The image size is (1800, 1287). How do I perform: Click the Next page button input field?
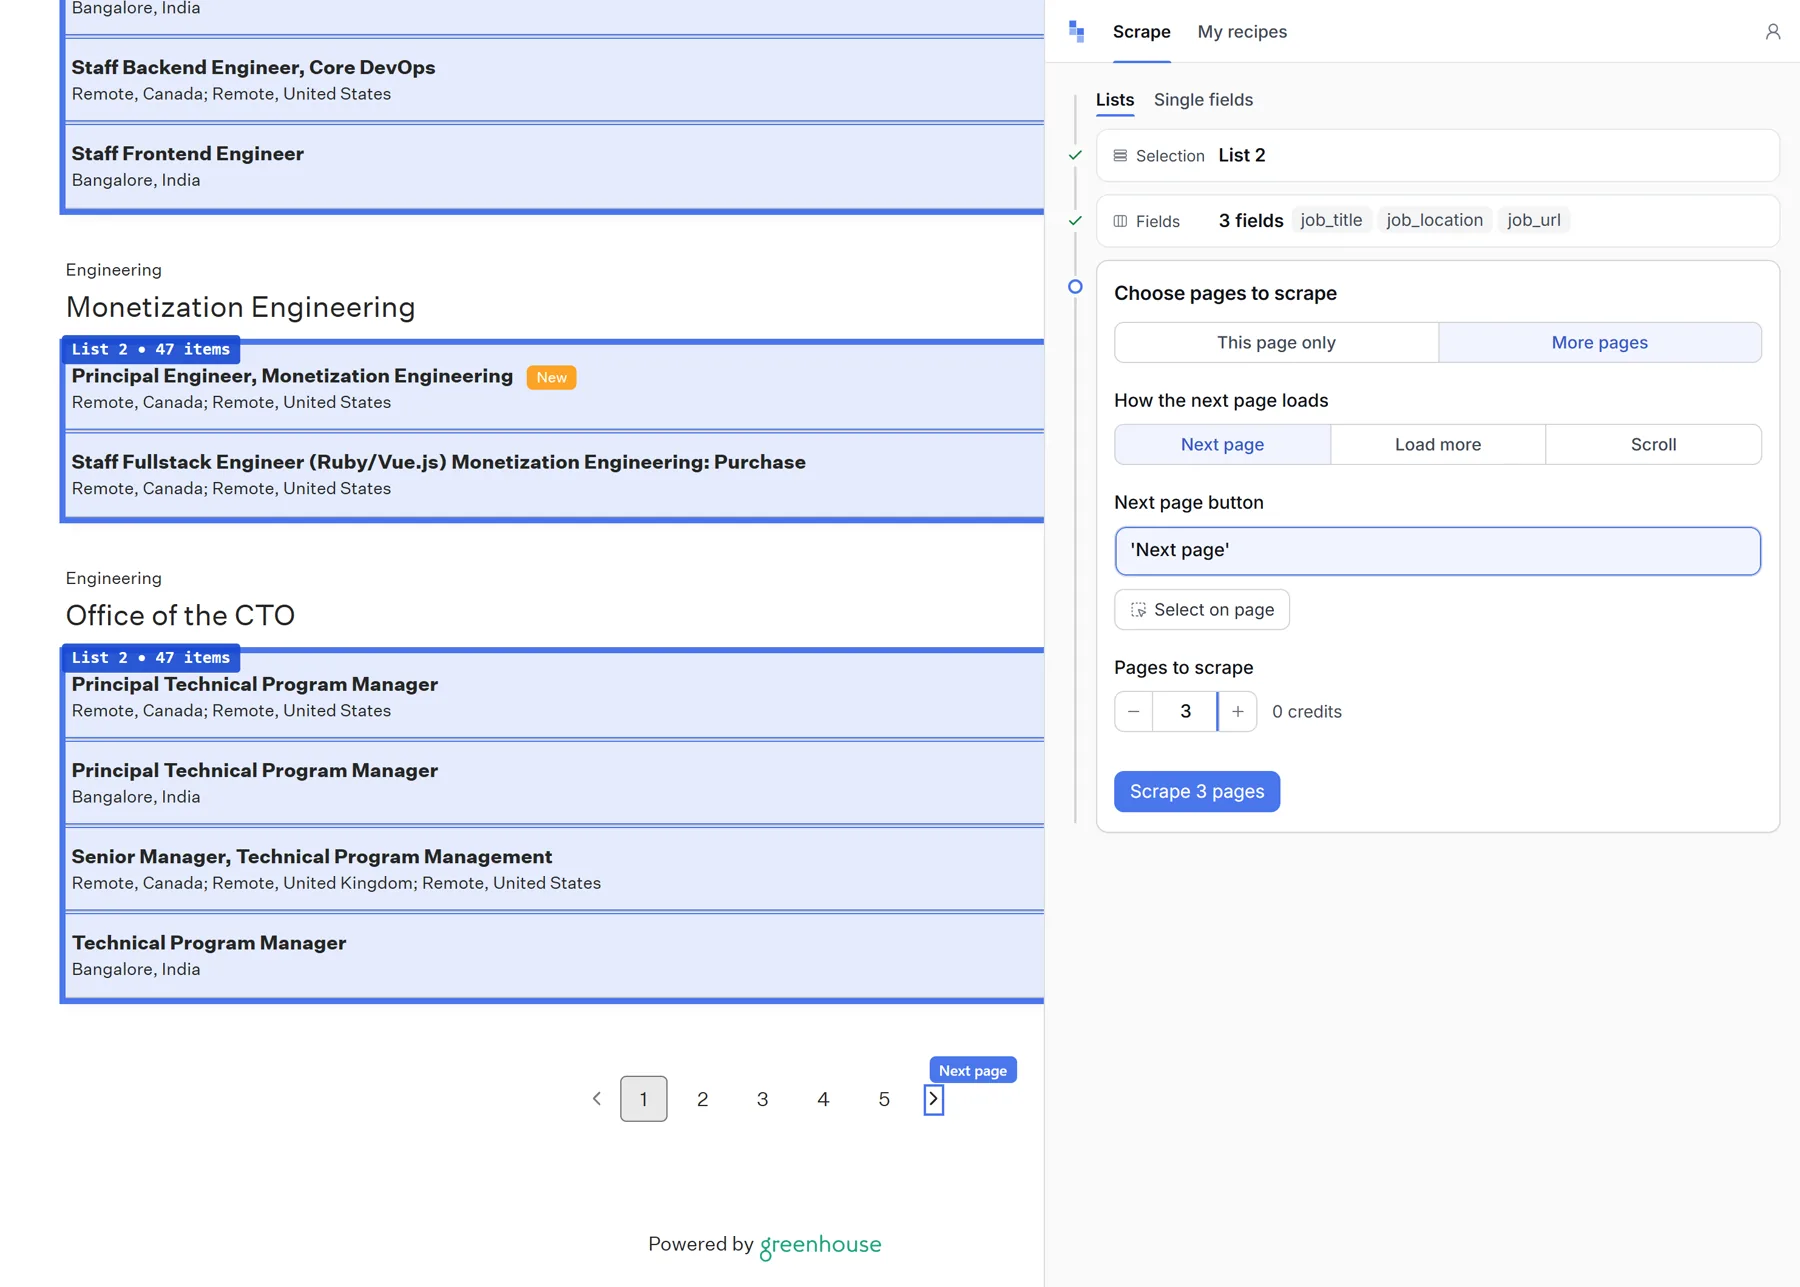point(1437,551)
